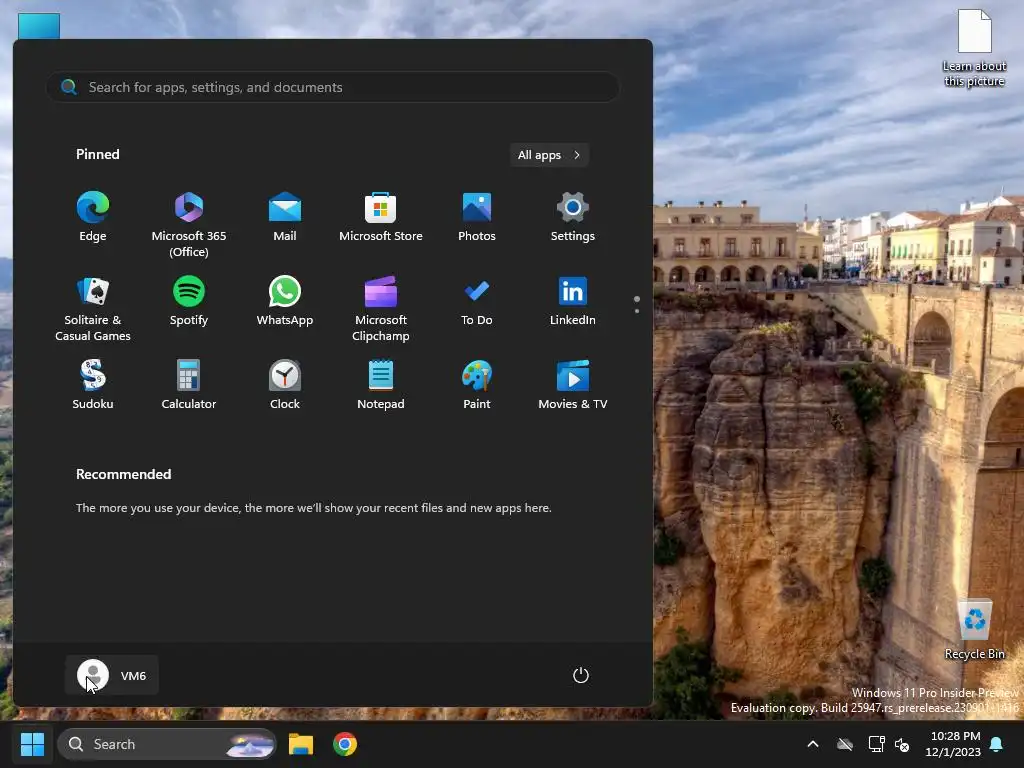The height and width of the screenshot is (768, 1024).
Task: Show hidden icons in system tray
Action: tap(813, 744)
